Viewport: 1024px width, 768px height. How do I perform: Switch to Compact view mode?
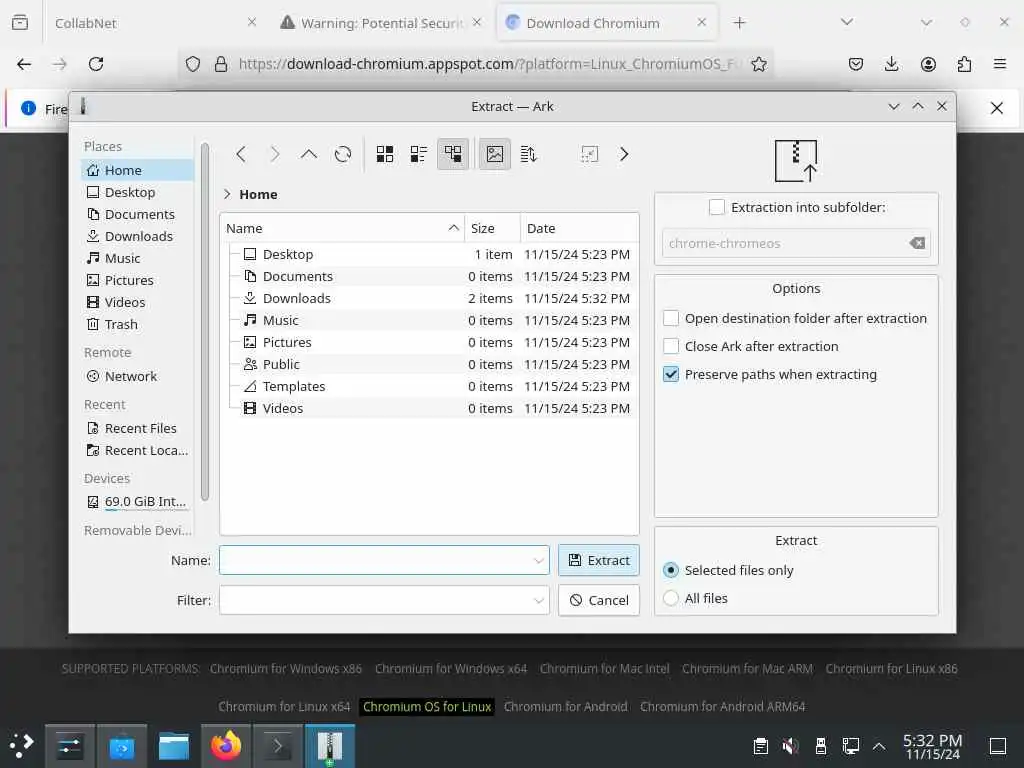tap(419, 154)
